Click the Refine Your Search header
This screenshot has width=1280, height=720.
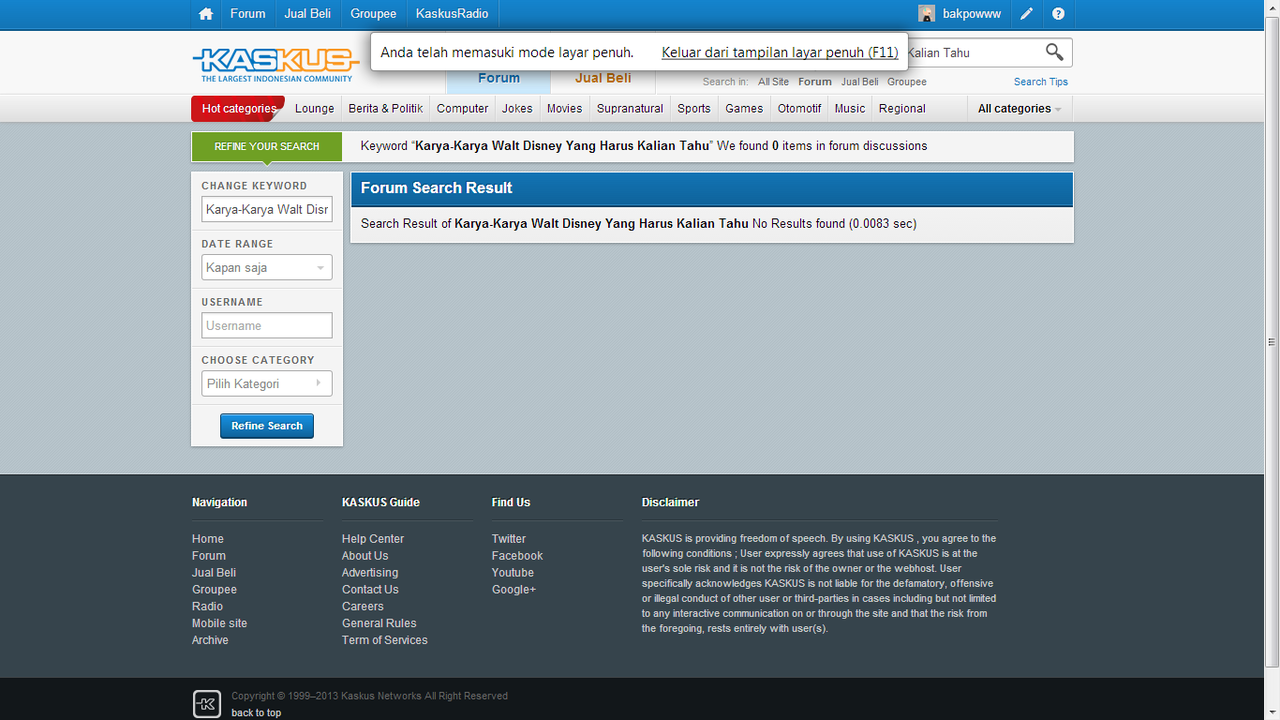[x=267, y=146]
